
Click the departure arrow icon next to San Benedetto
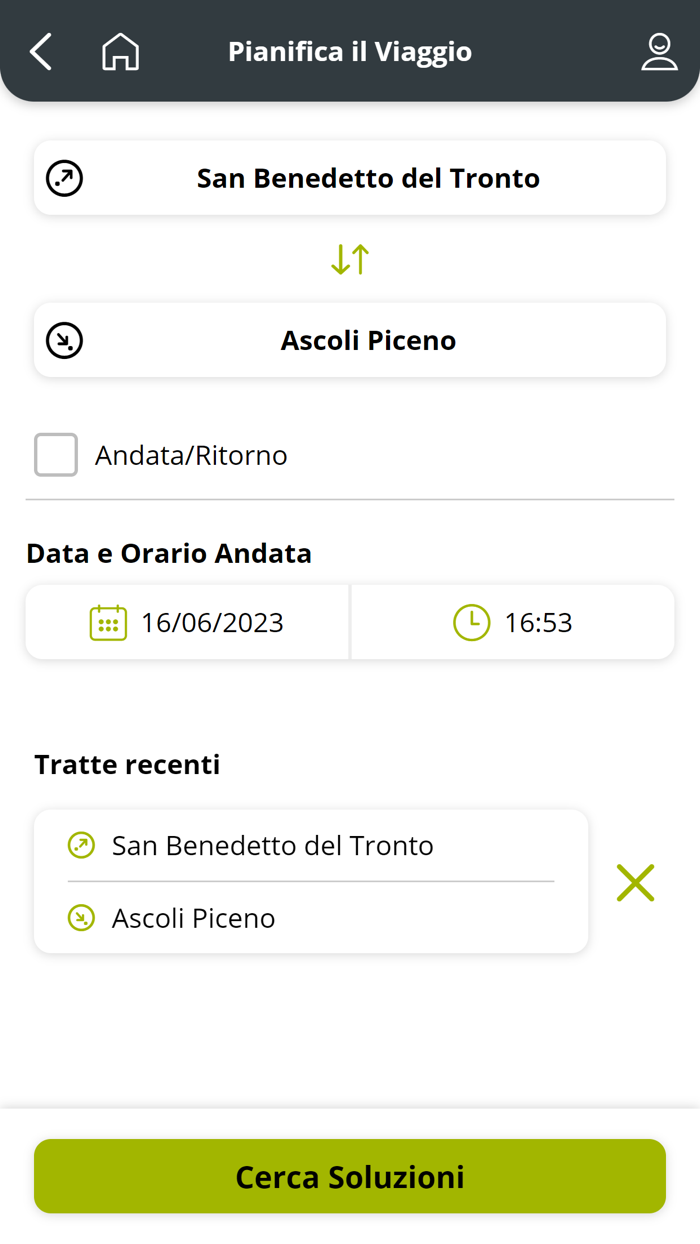coord(64,177)
